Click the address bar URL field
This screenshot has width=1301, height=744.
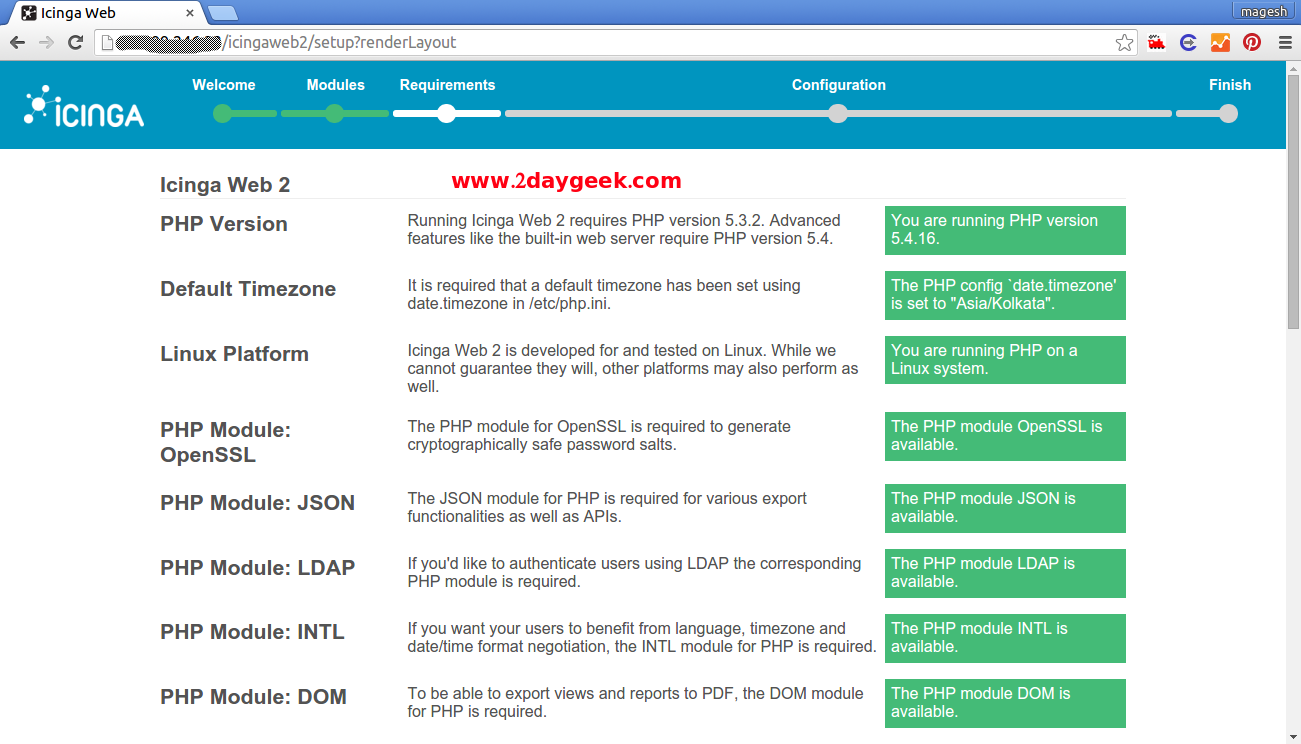[x=615, y=43]
